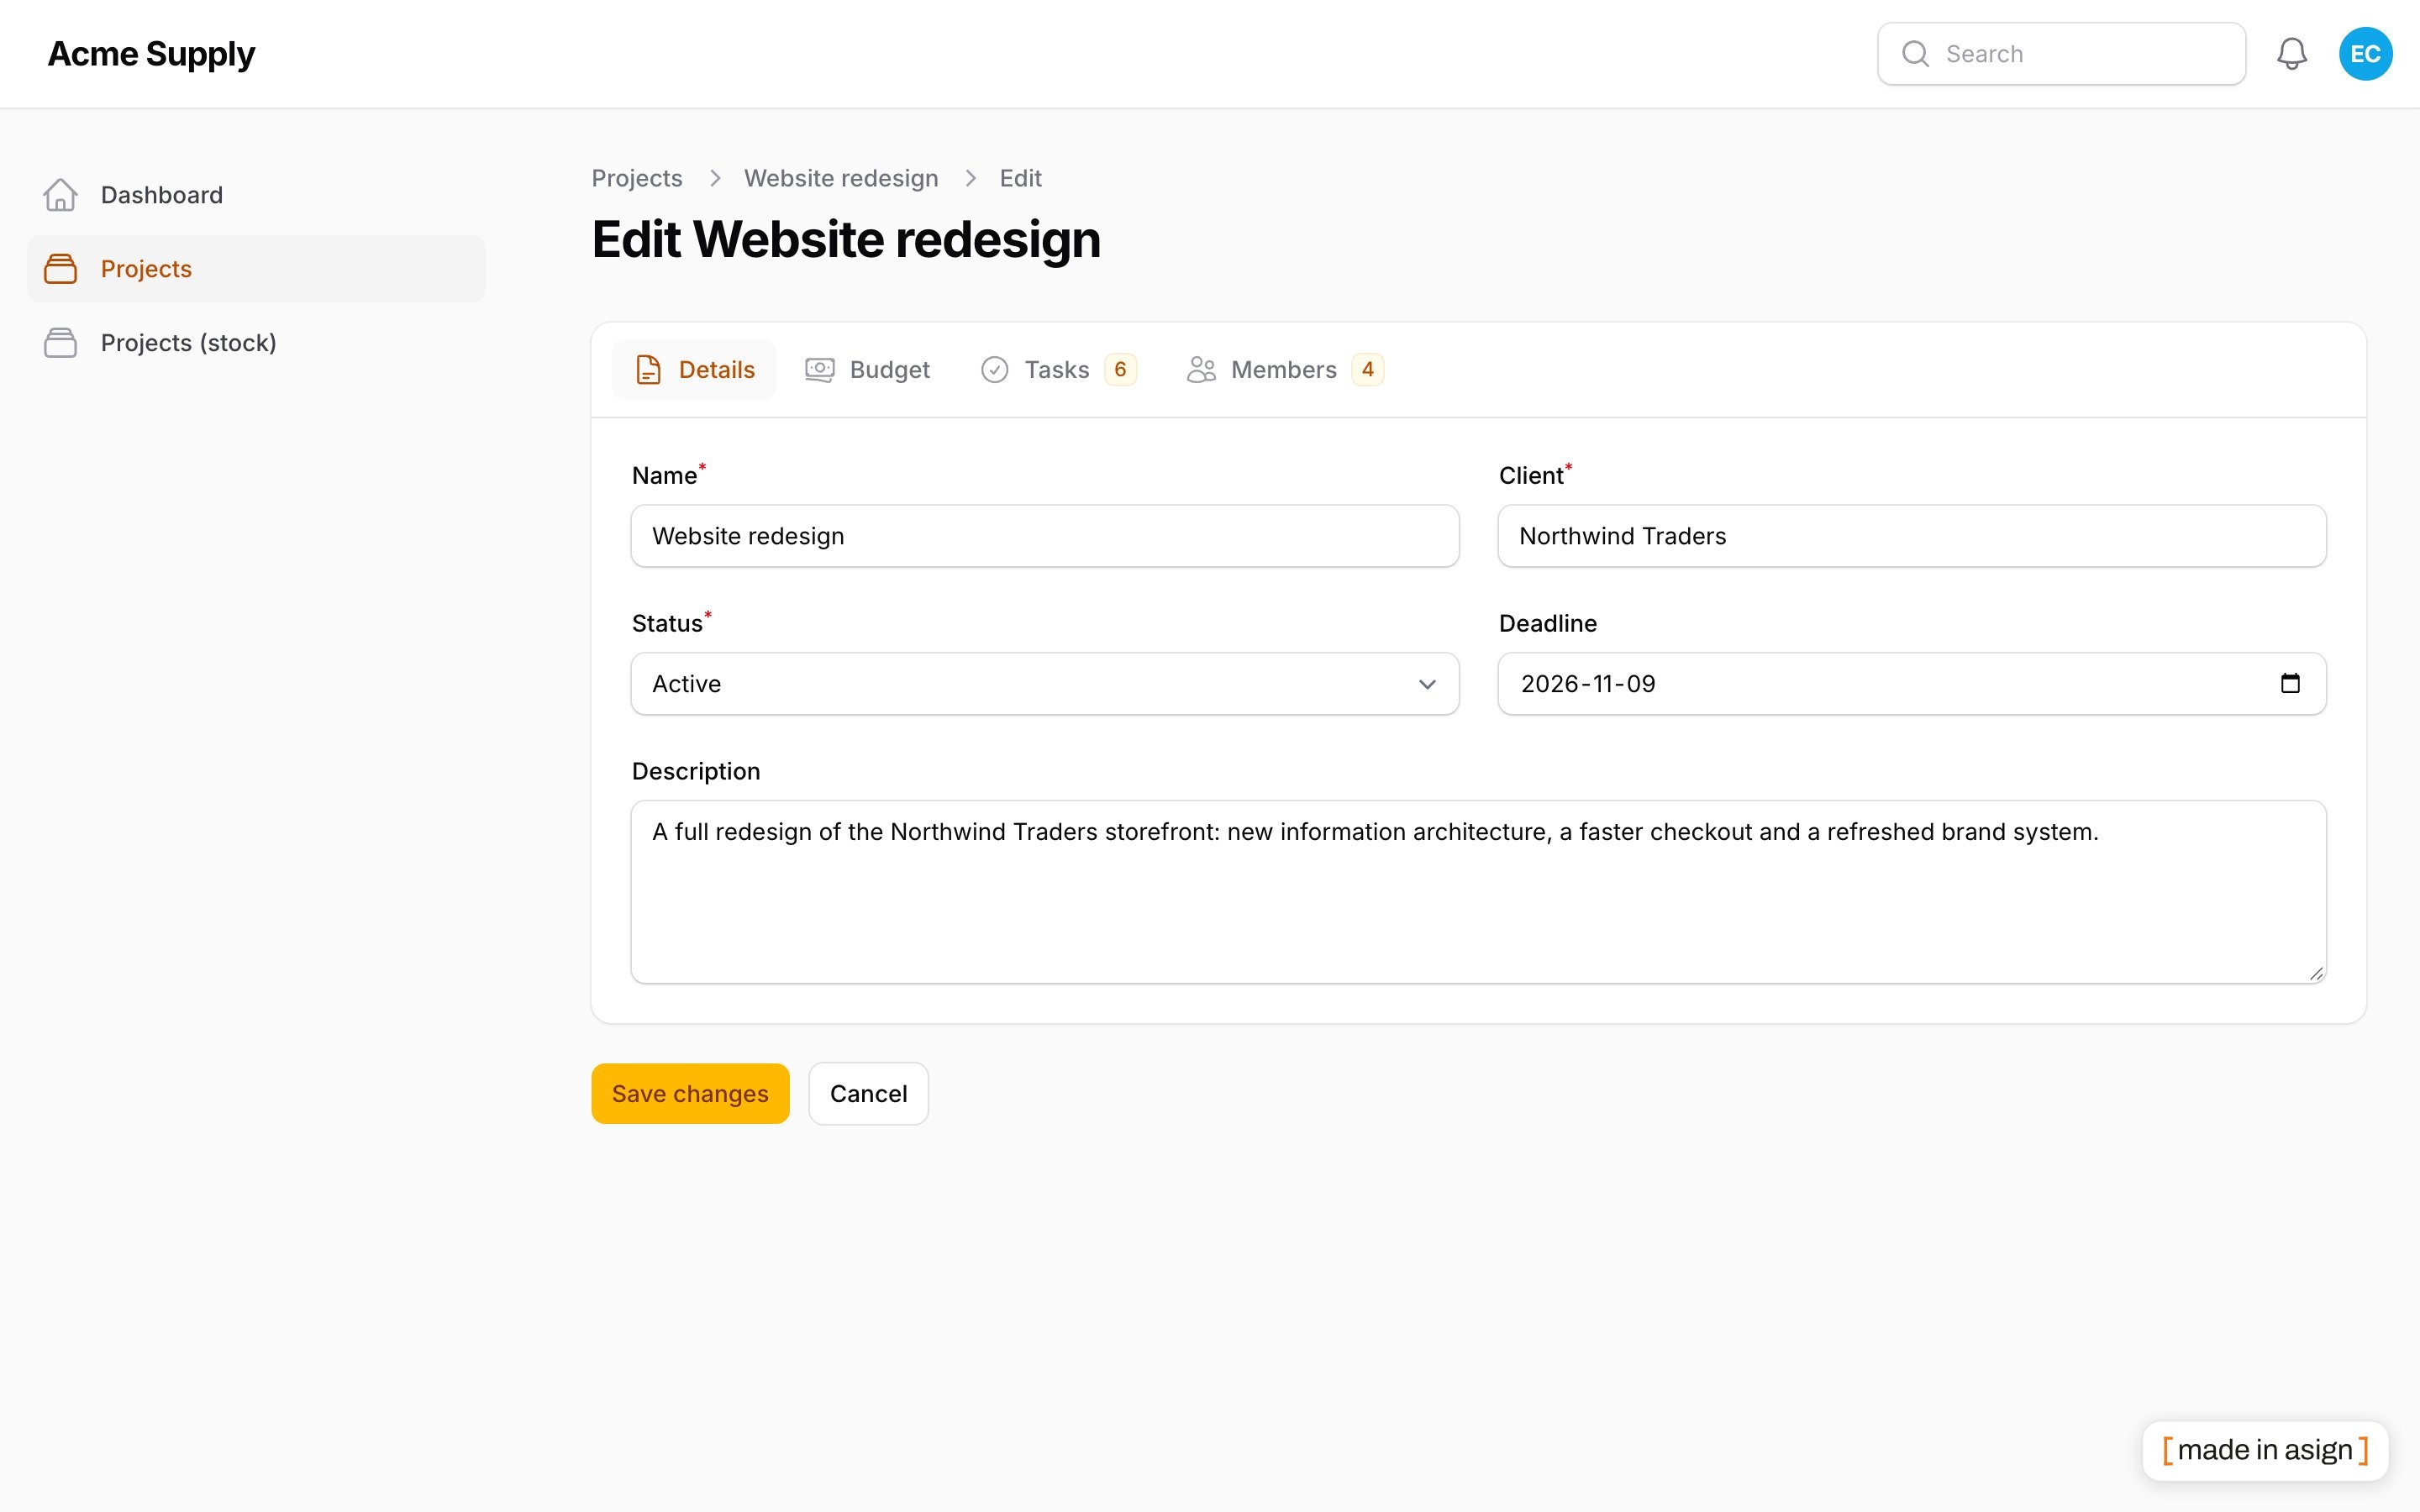Switch to the Tasks tab

[x=1058, y=370]
